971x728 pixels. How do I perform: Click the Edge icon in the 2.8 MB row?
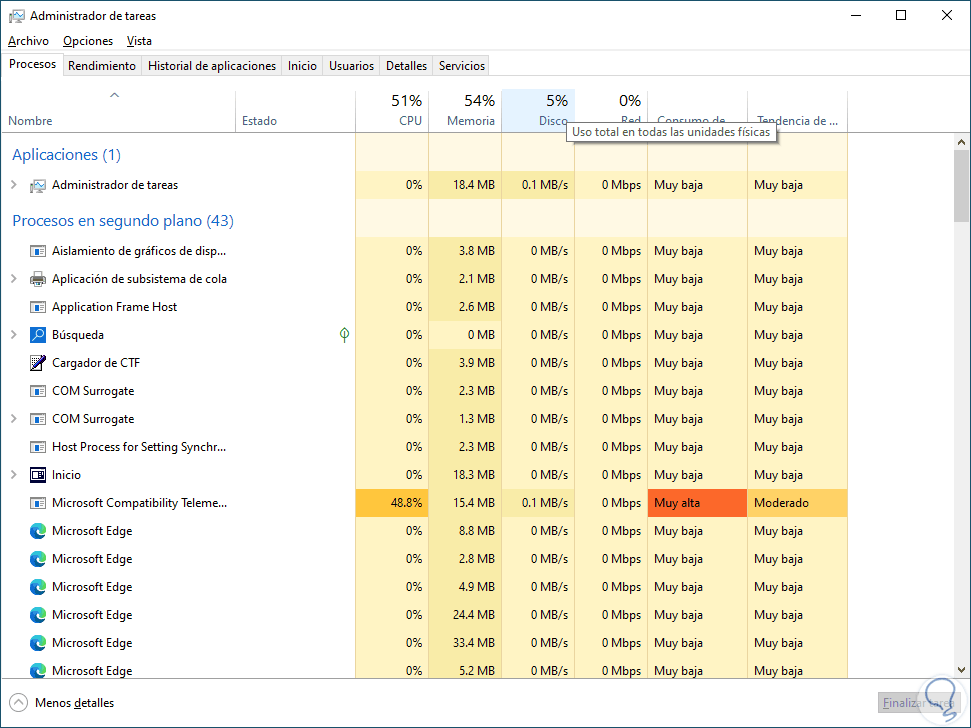(x=38, y=559)
